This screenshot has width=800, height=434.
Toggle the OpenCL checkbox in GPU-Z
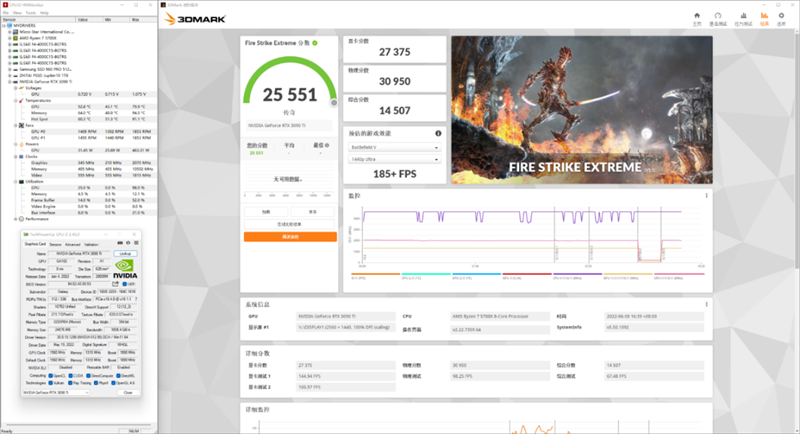click(51, 375)
